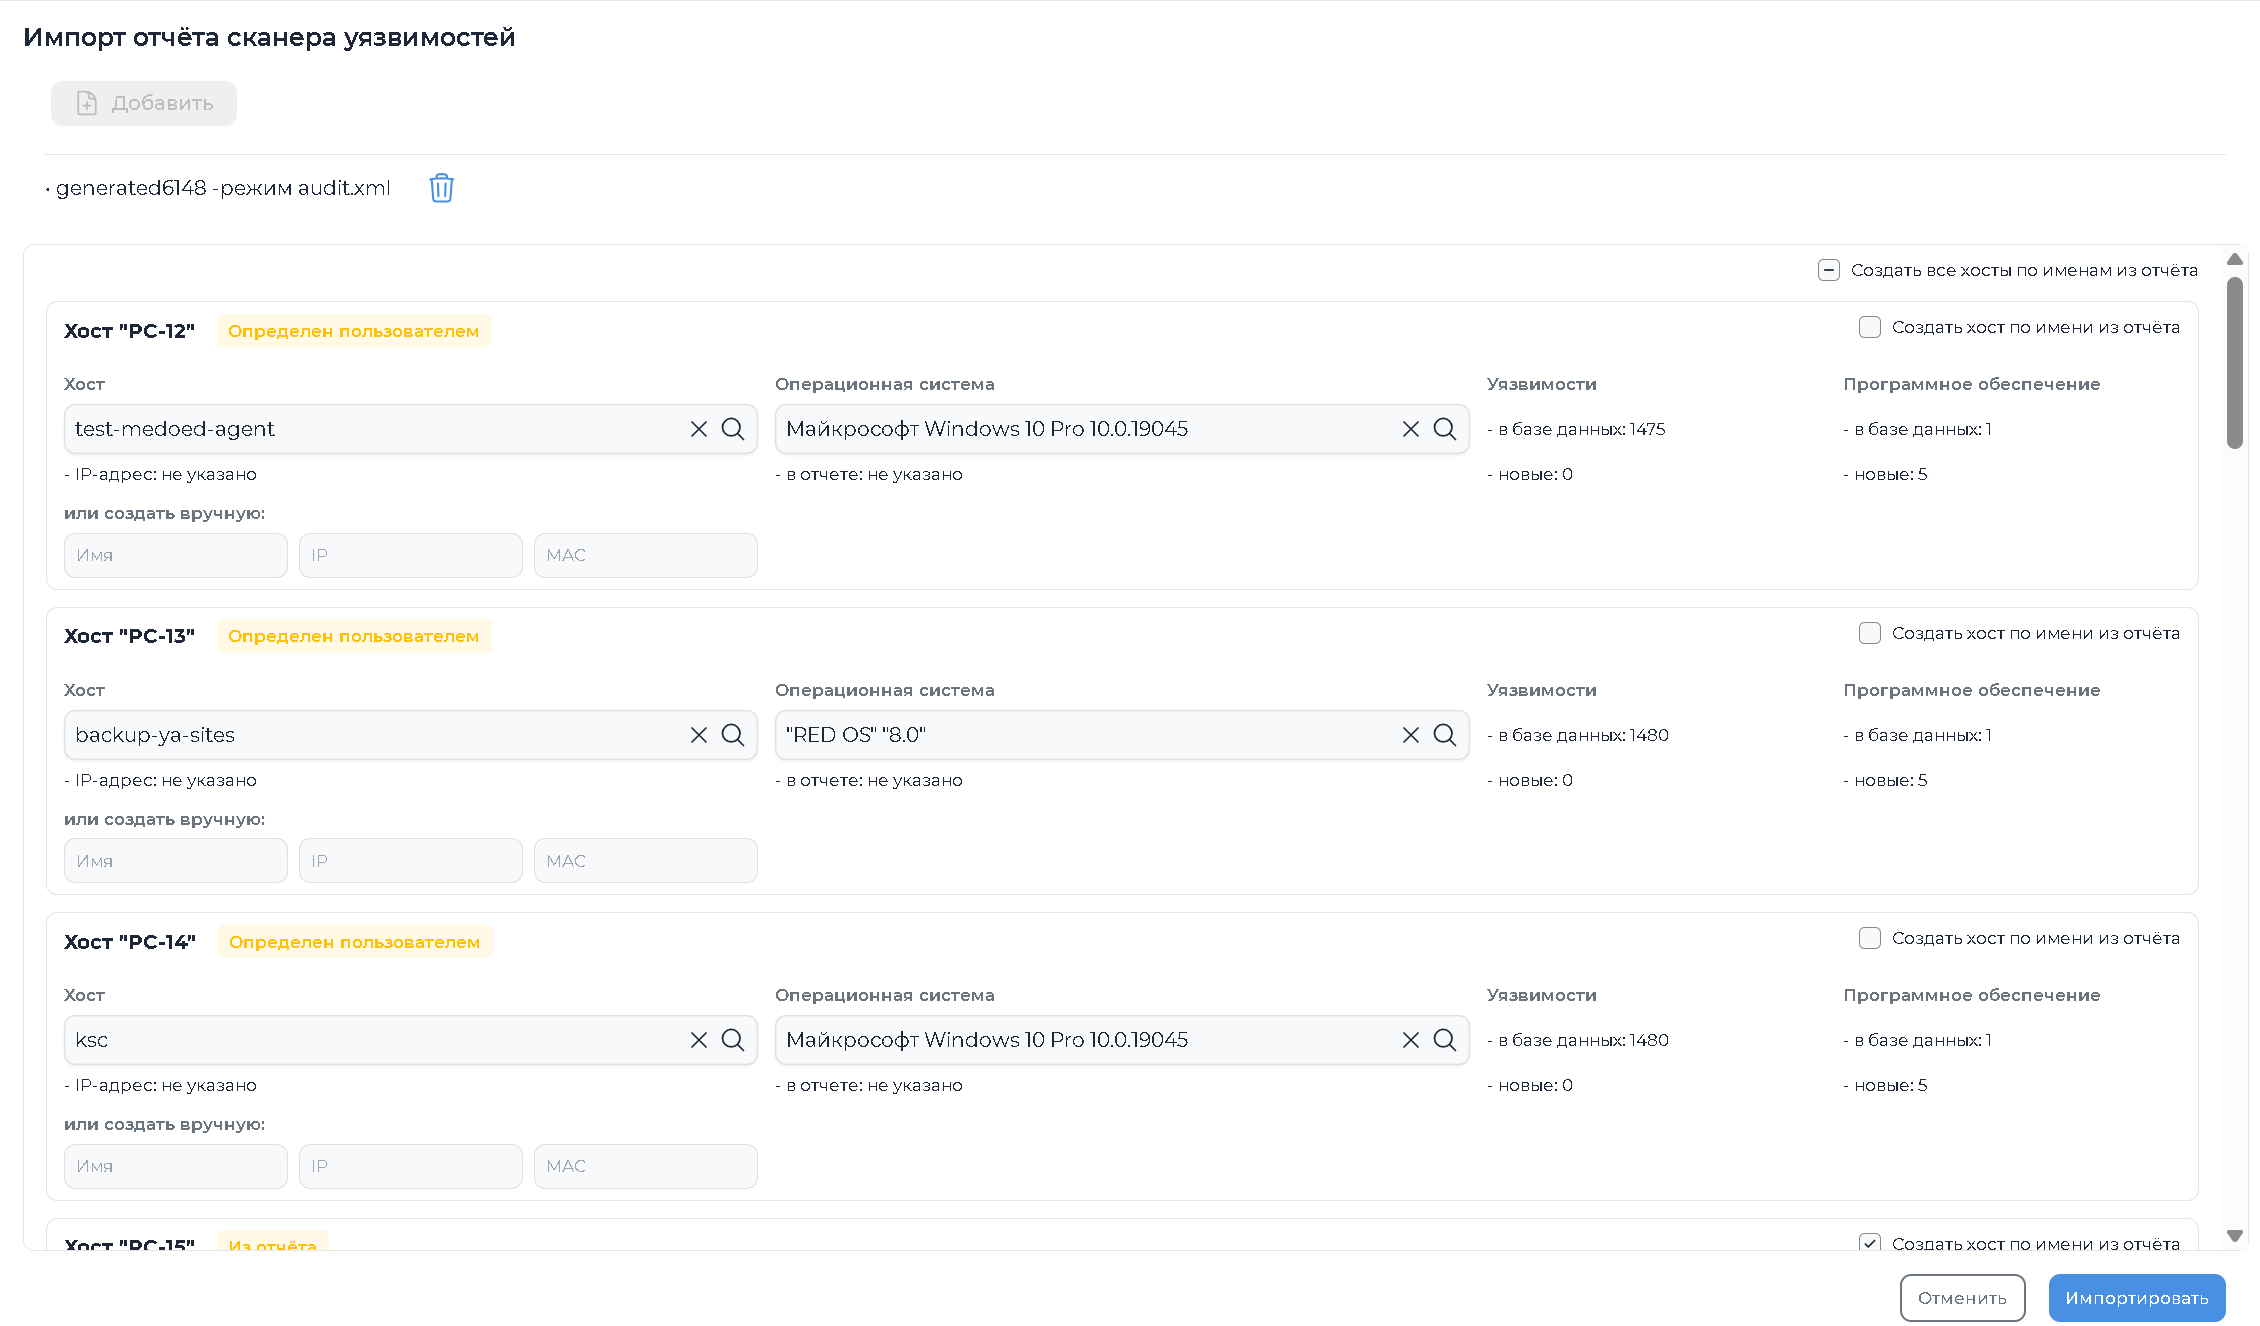This screenshot has height=1326, width=2260.
Task: Click the Отменить button
Action: tap(1962, 1298)
